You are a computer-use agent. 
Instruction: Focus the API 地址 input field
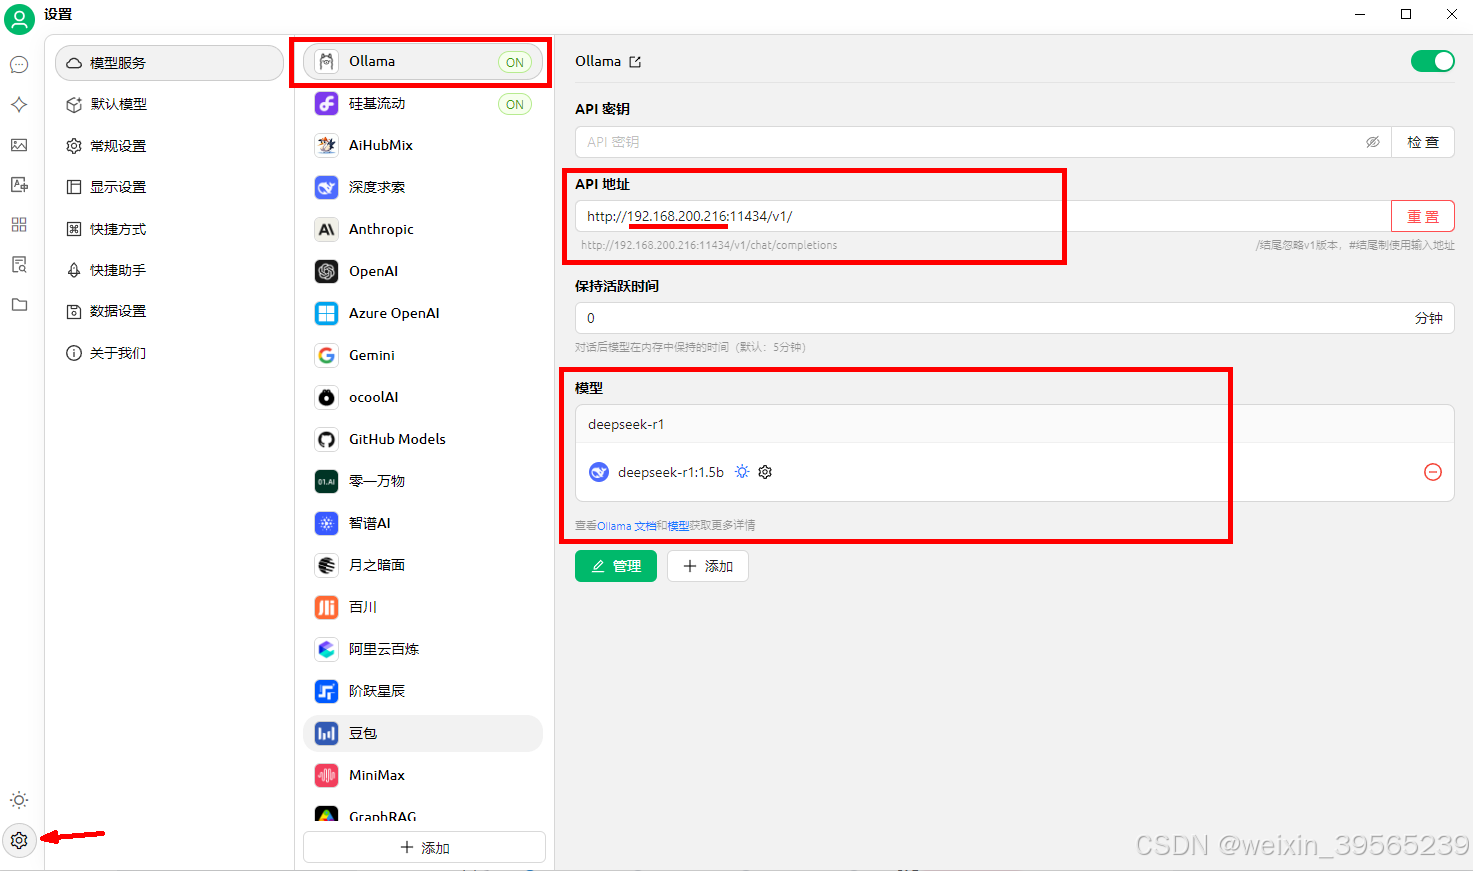tap(983, 216)
